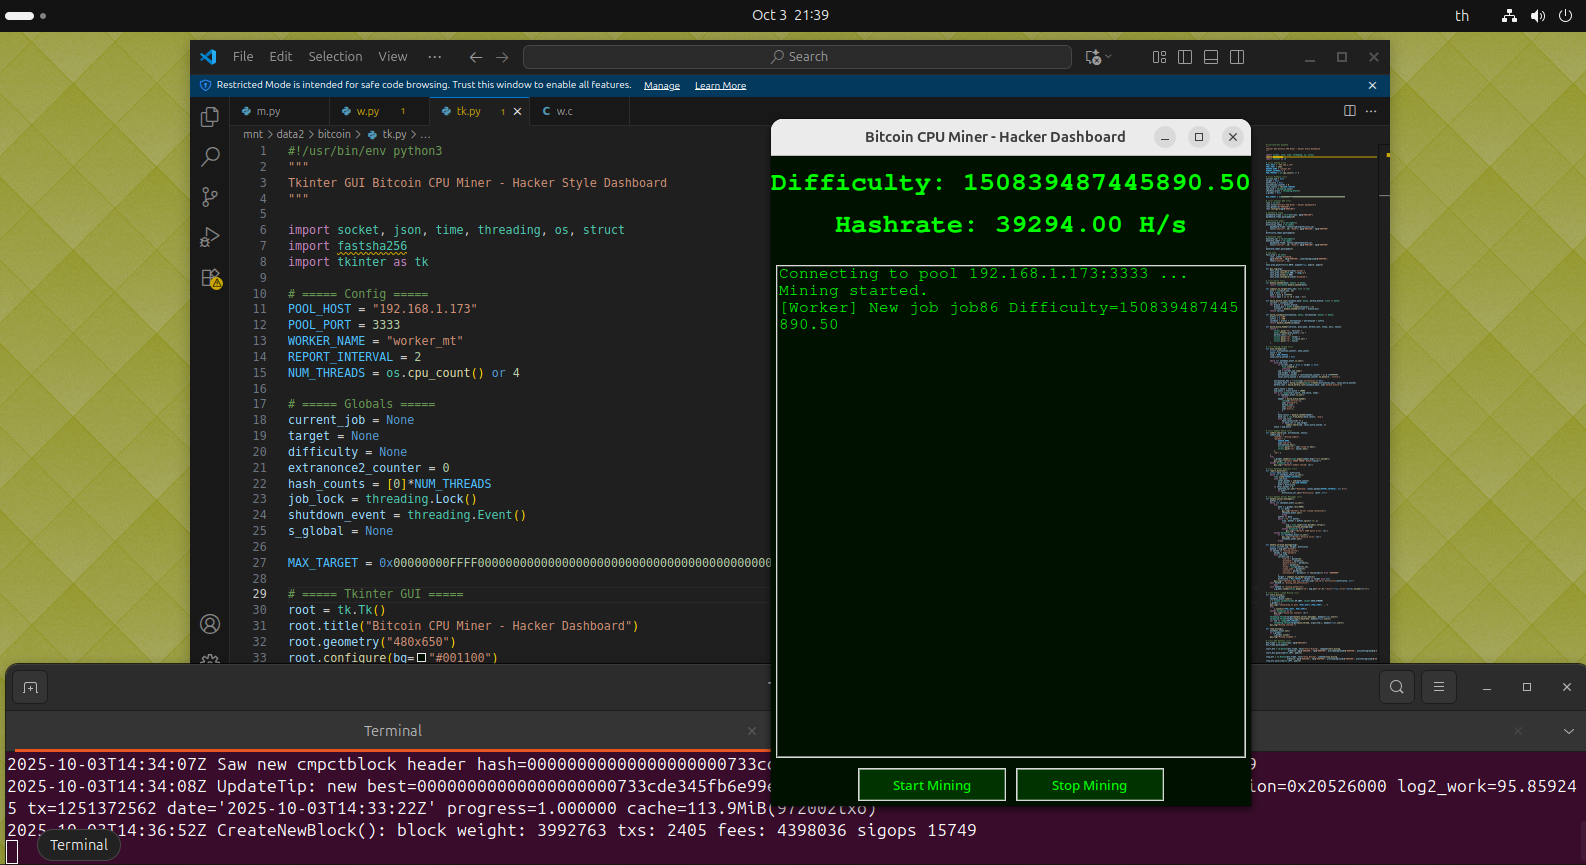Switch to the w.py editor tab
The width and height of the screenshot is (1586, 865).
tap(367, 111)
